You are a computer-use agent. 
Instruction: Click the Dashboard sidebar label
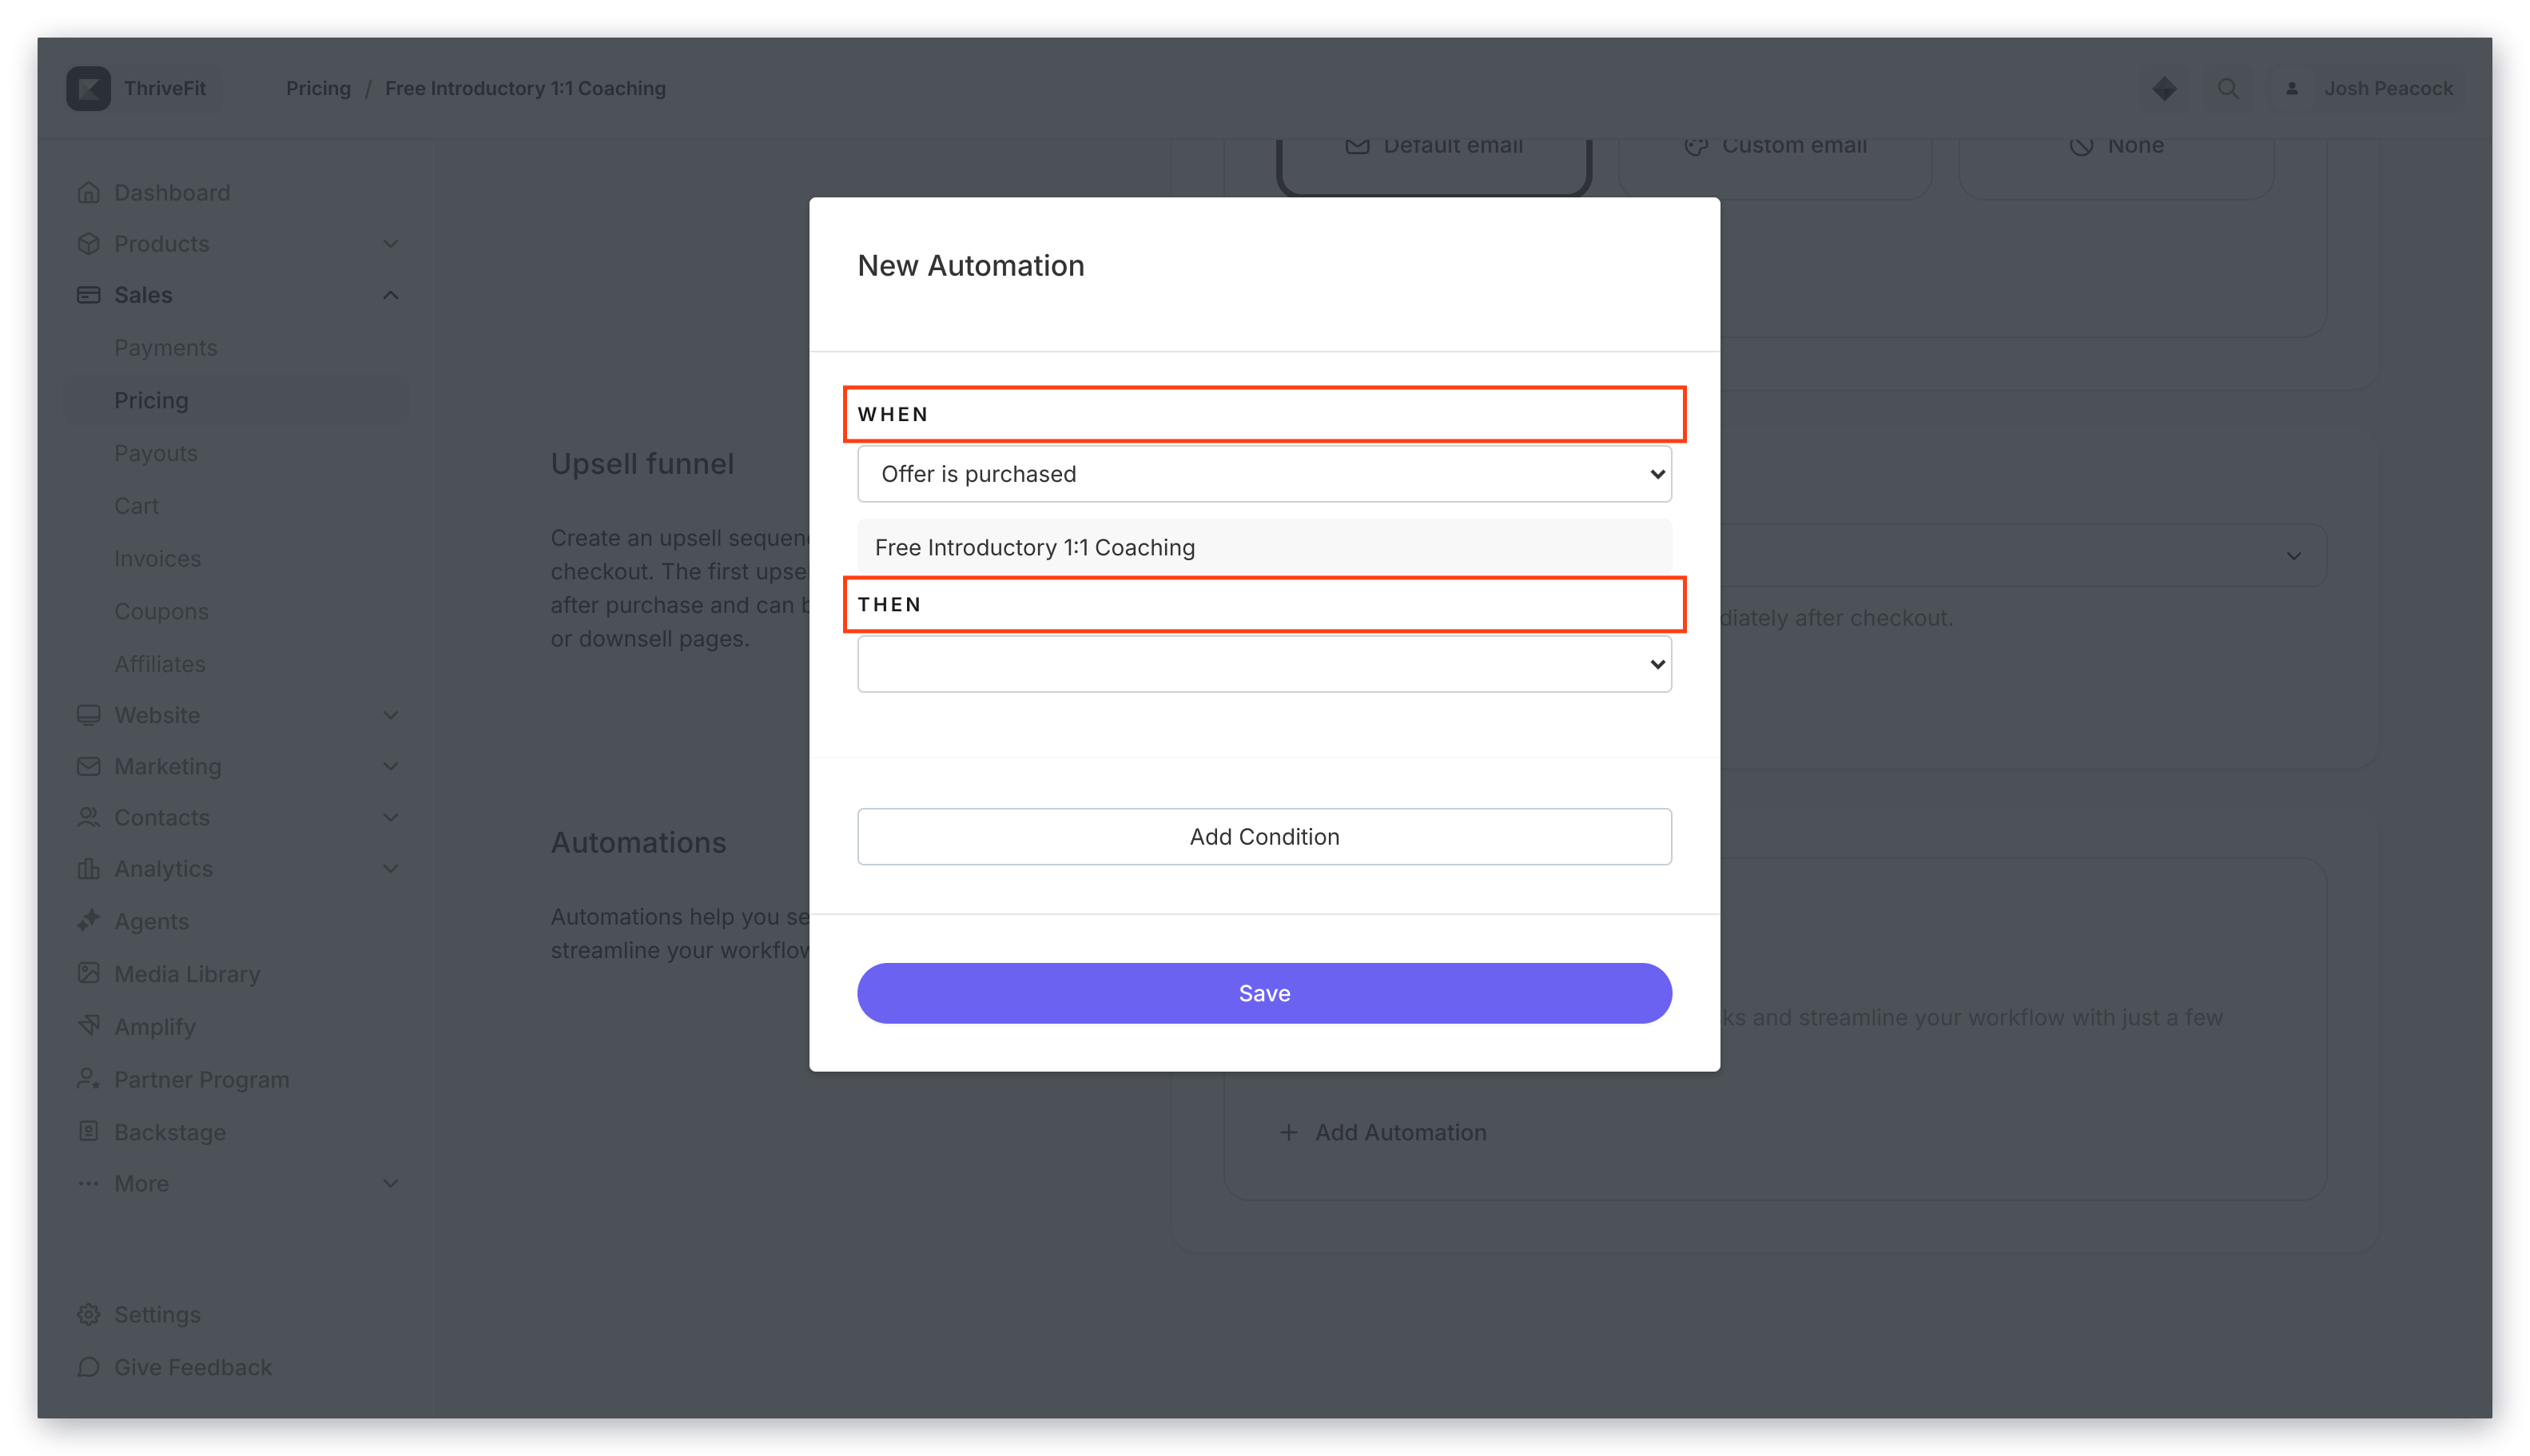pos(172,192)
